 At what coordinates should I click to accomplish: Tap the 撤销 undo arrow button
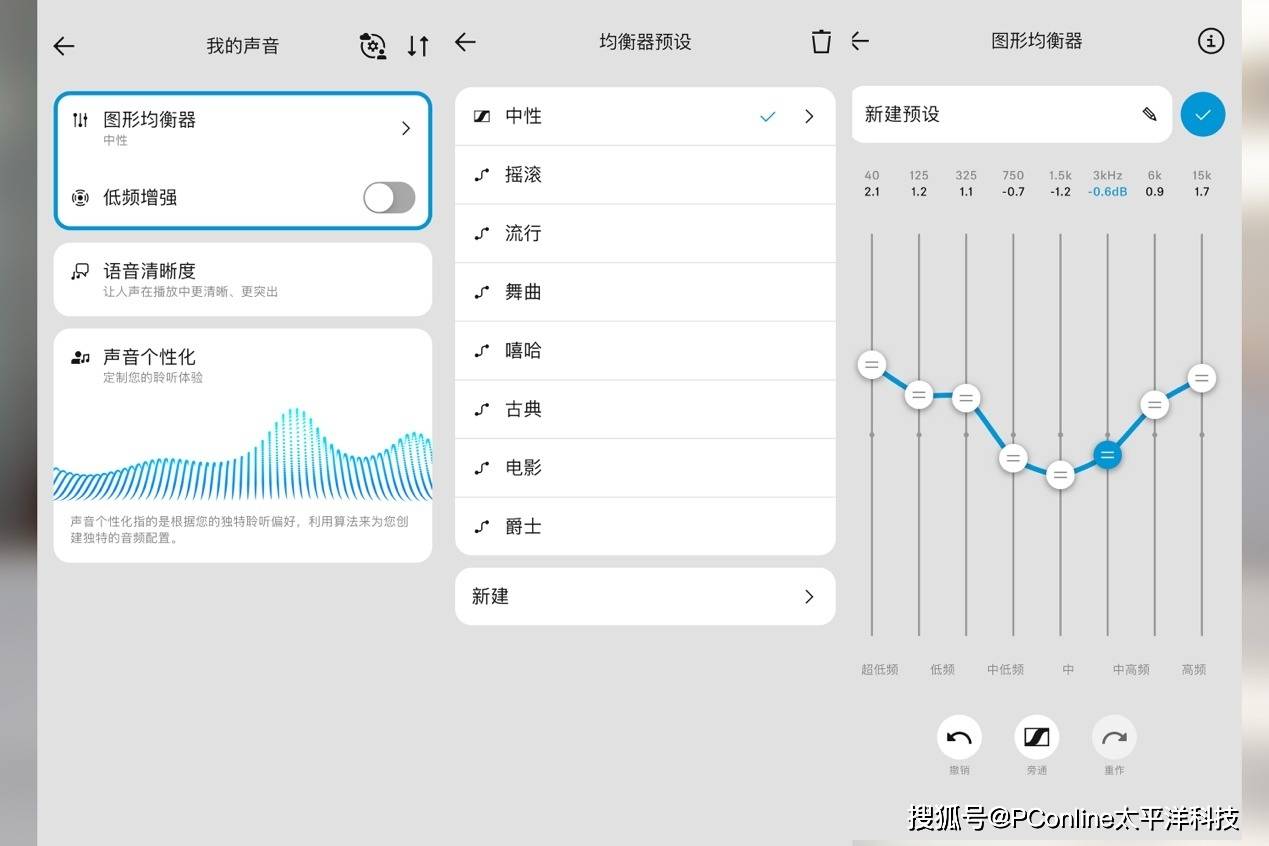click(959, 739)
